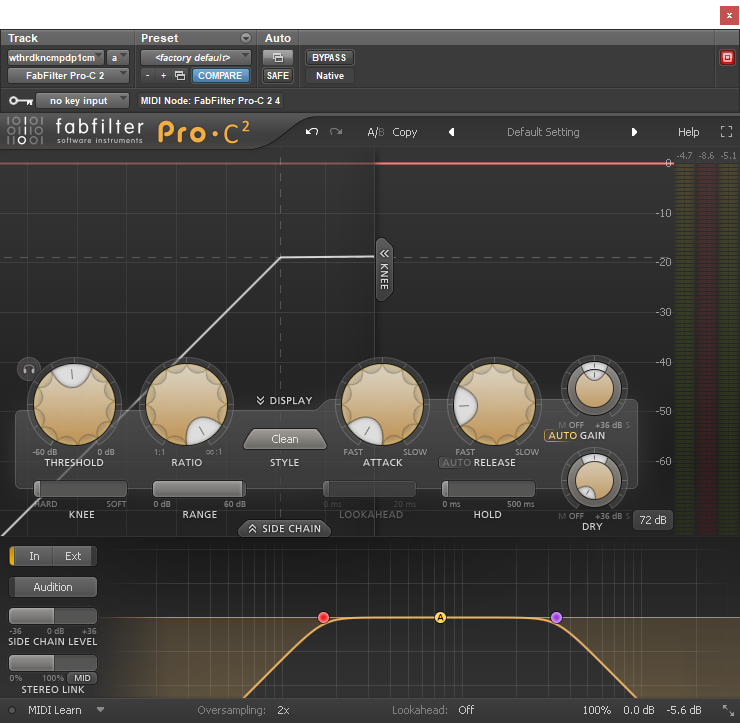This screenshot has height=723, width=740.
Task: Go to next preset with right arrow
Action: [634, 132]
